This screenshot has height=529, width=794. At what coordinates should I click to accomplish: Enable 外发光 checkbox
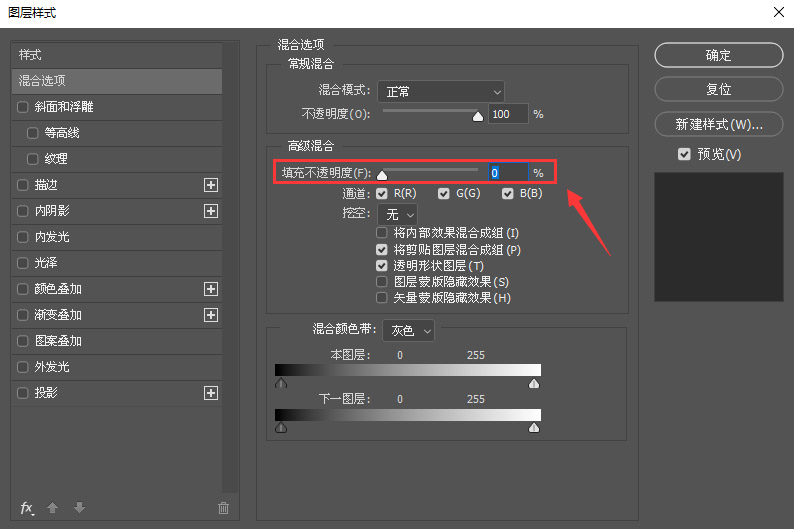(x=23, y=367)
